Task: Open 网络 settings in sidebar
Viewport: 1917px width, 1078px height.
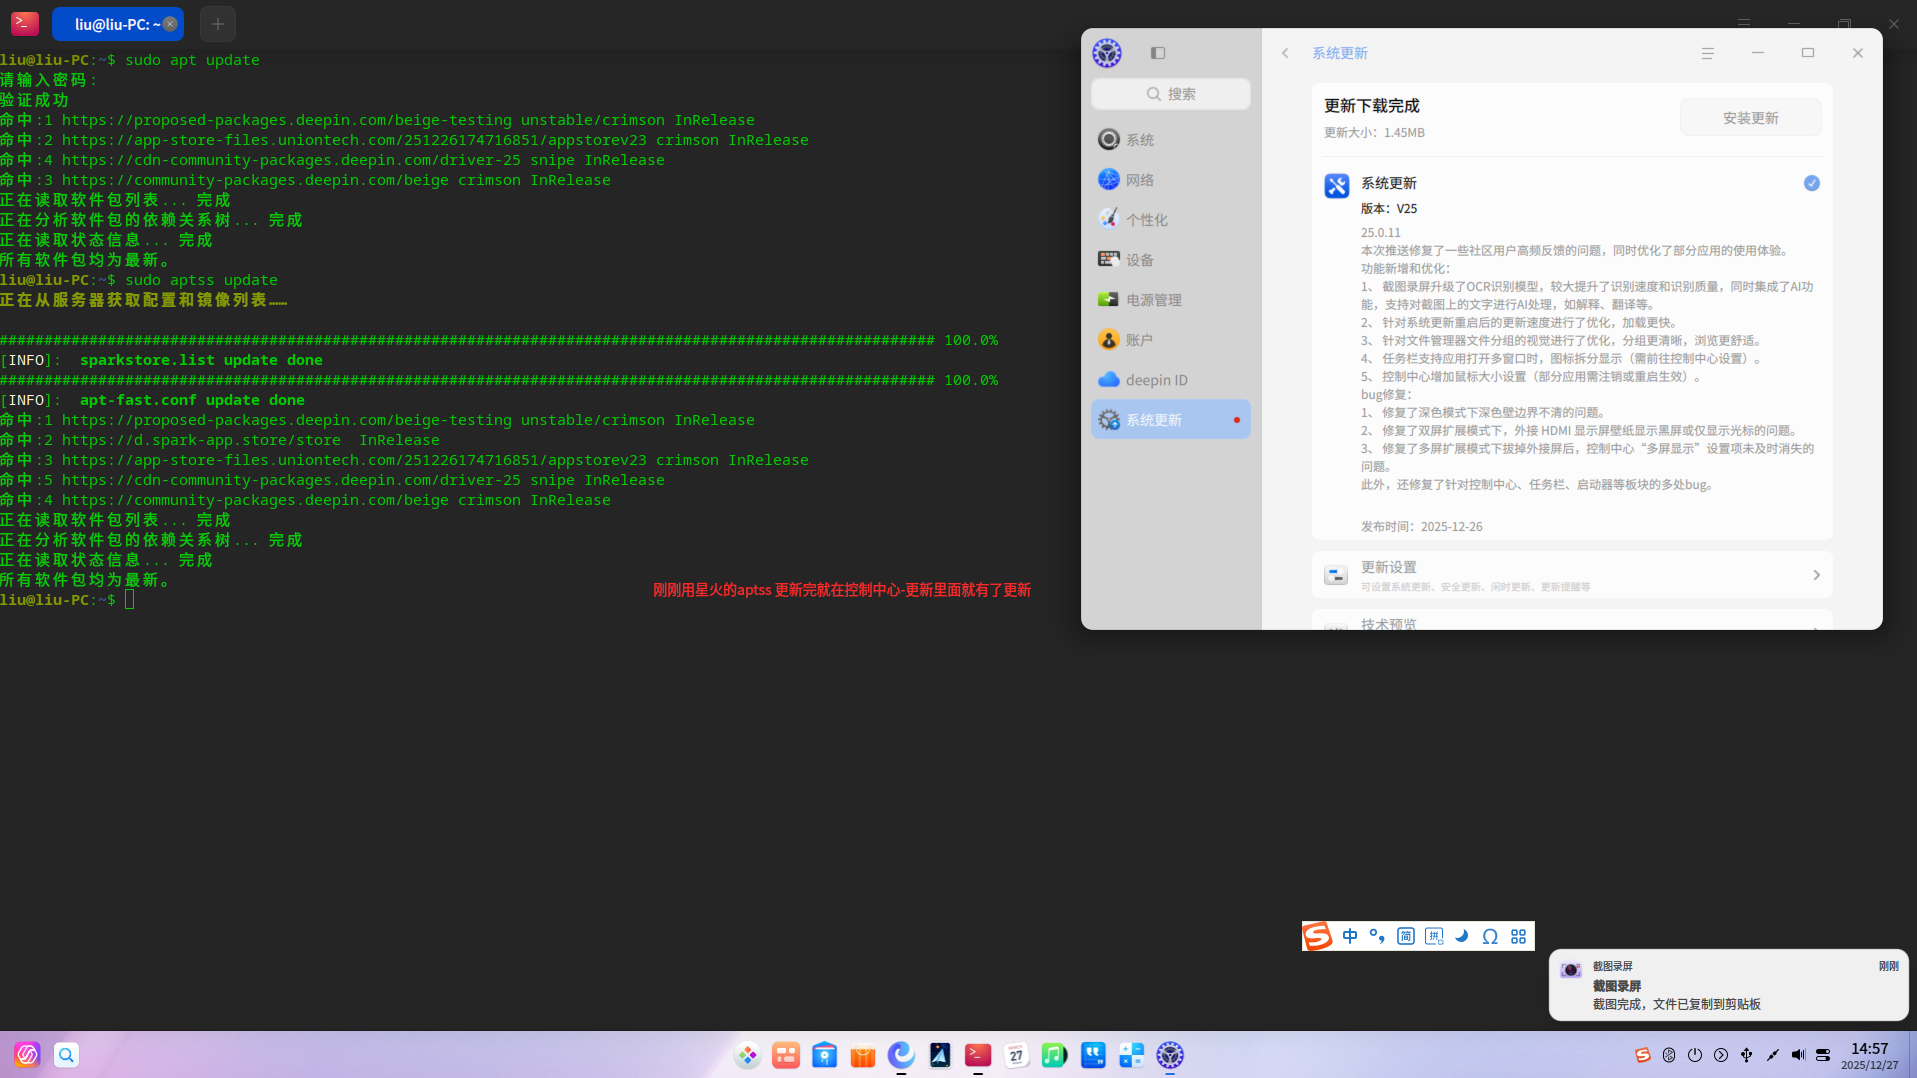Action: pos(1170,180)
